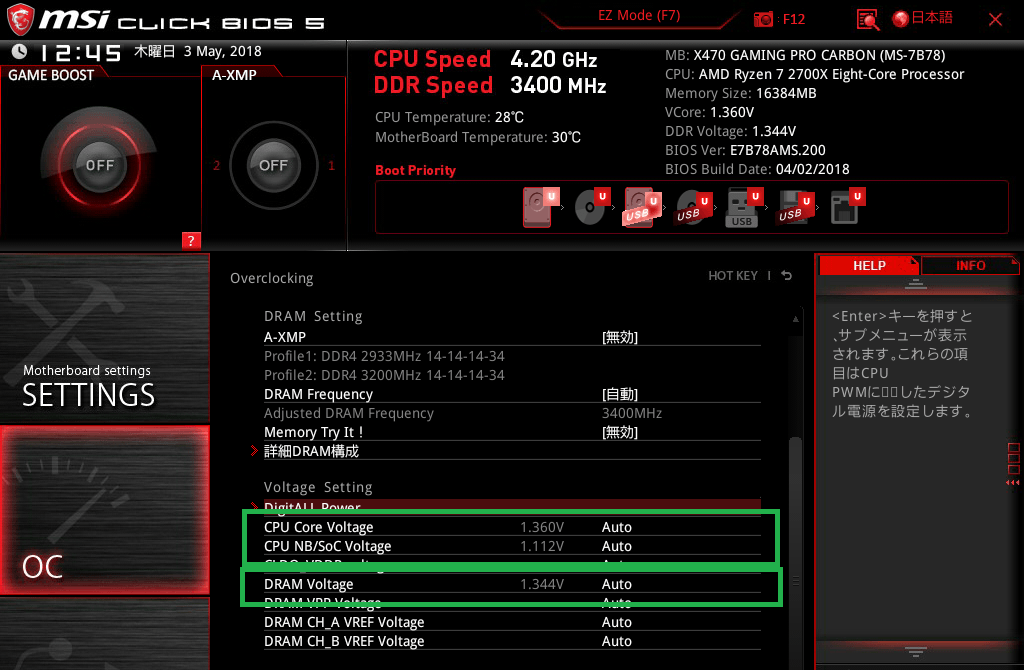This screenshot has height=670, width=1024.
Task: Click the DDR Speed 3400 MHz readout
Action: [490, 86]
